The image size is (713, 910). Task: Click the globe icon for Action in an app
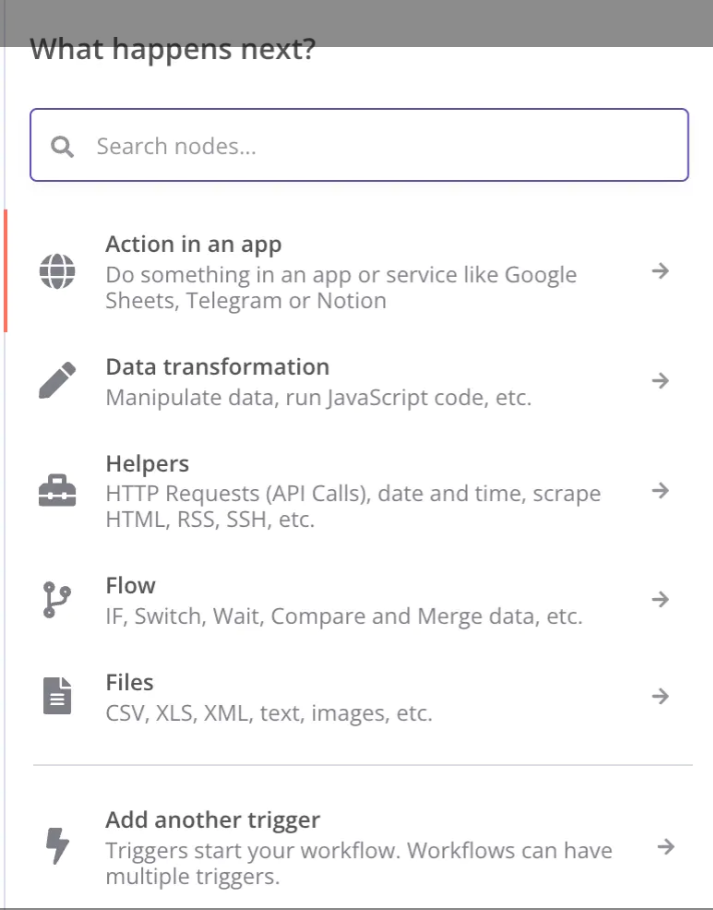[57, 271]
